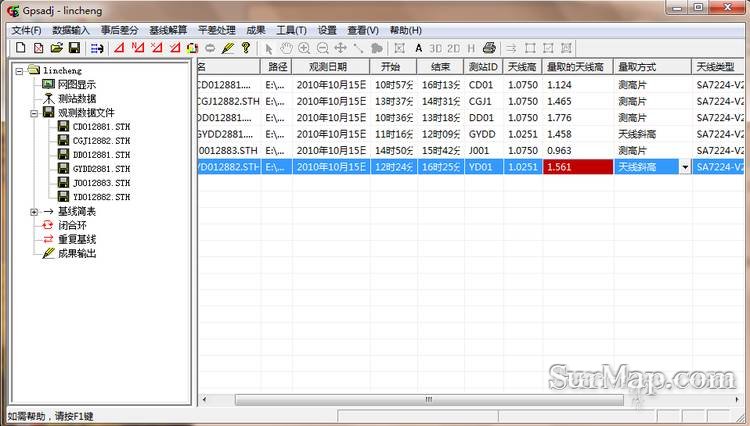The image size is (750, 426).
Task: Switch to 3D view toolbar button
Action: coord(435,48)
